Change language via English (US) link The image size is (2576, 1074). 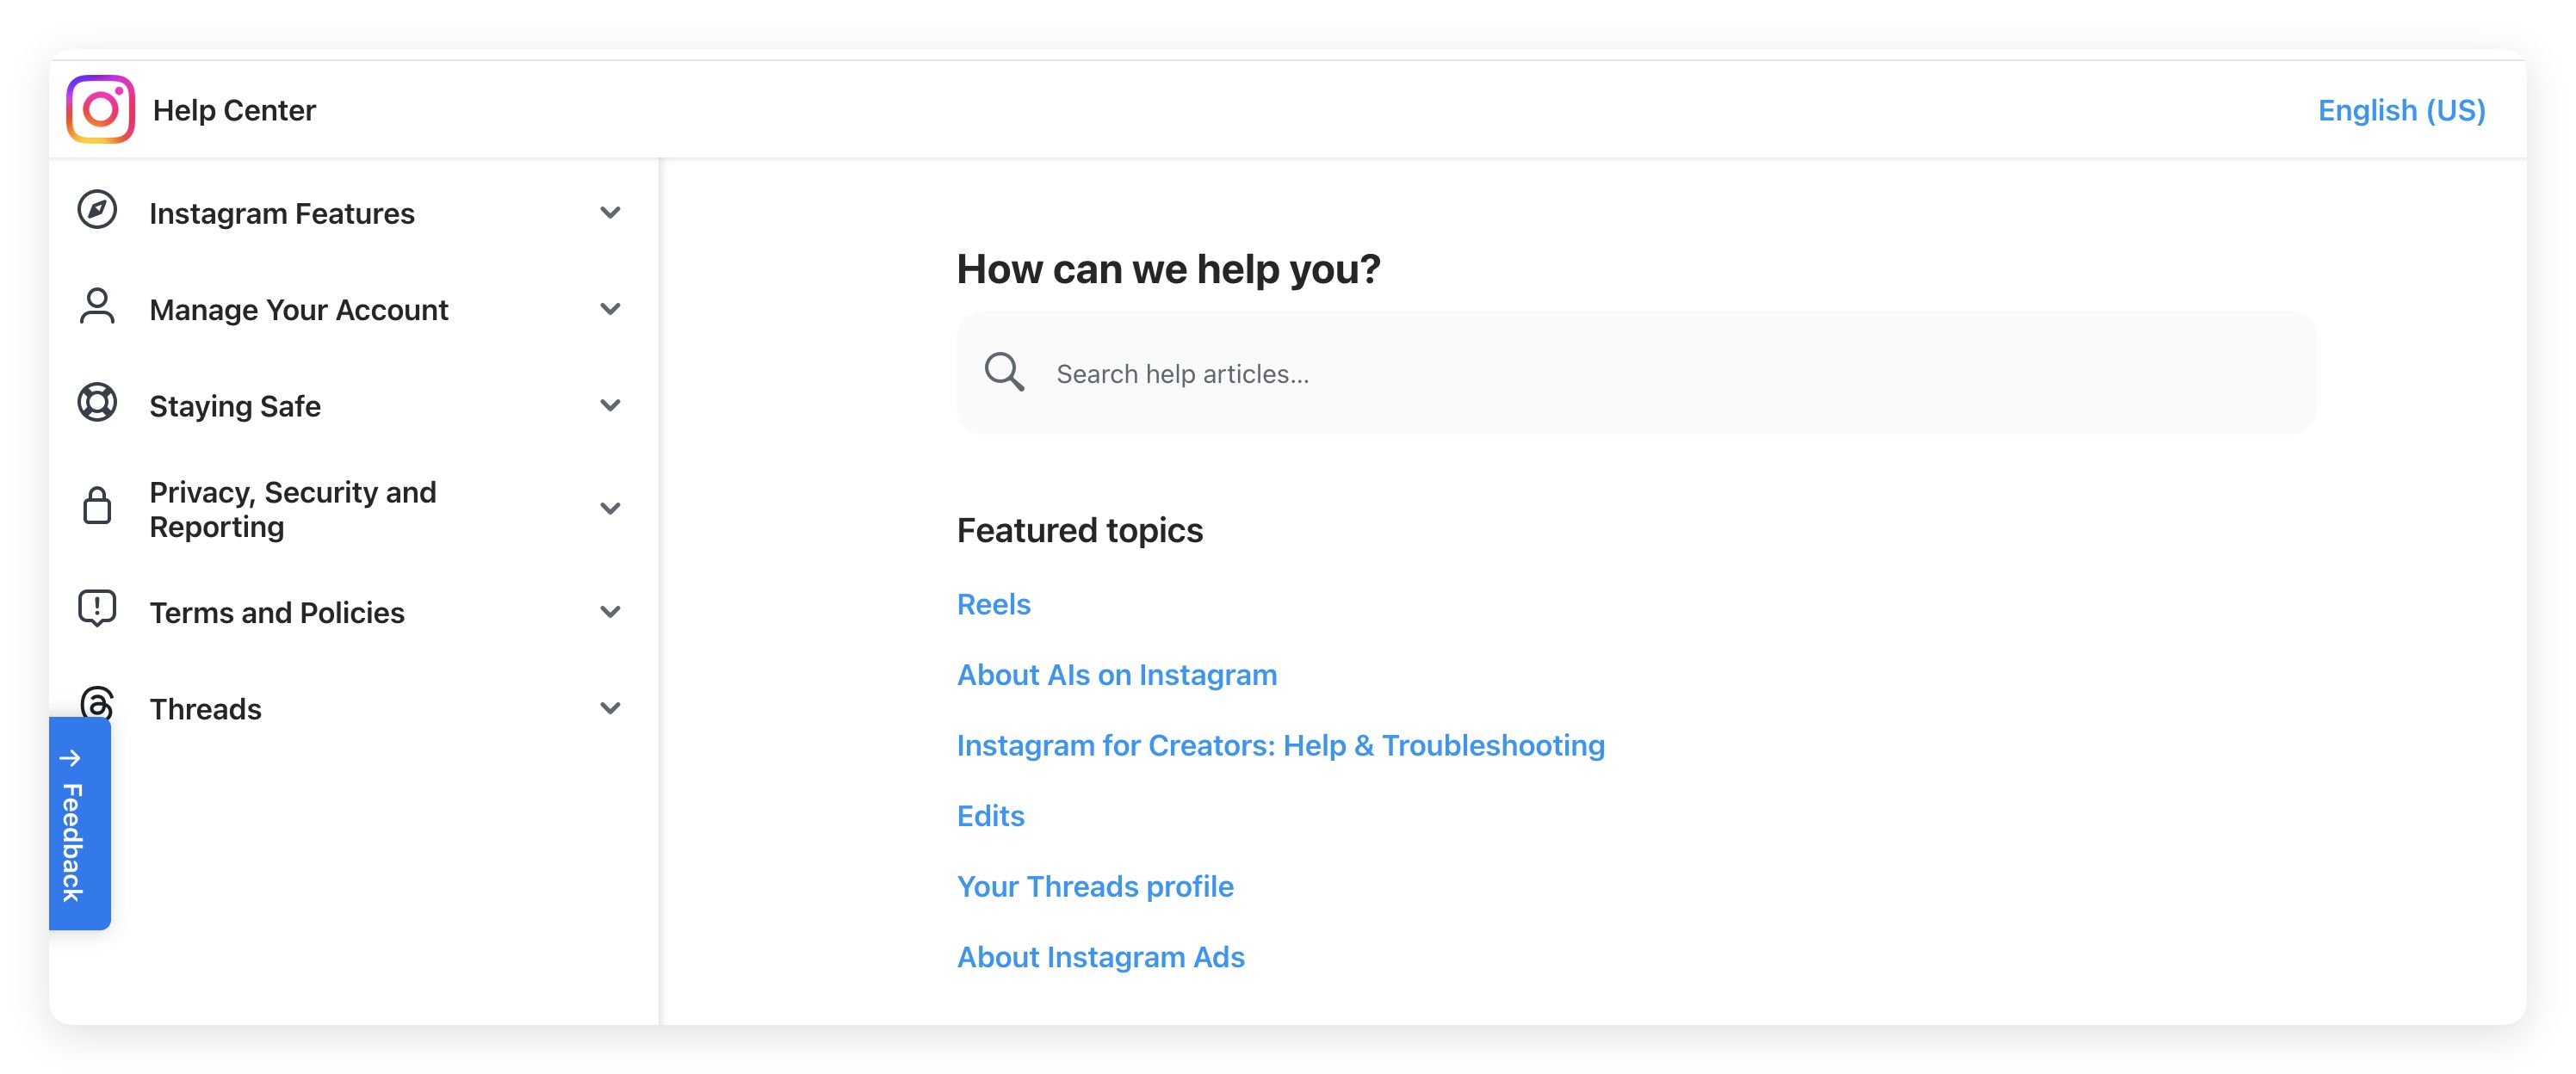[2401, 110]
